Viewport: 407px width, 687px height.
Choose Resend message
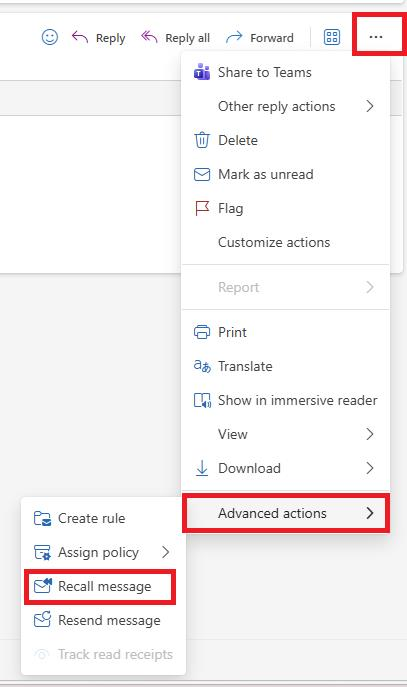point(103,620)
